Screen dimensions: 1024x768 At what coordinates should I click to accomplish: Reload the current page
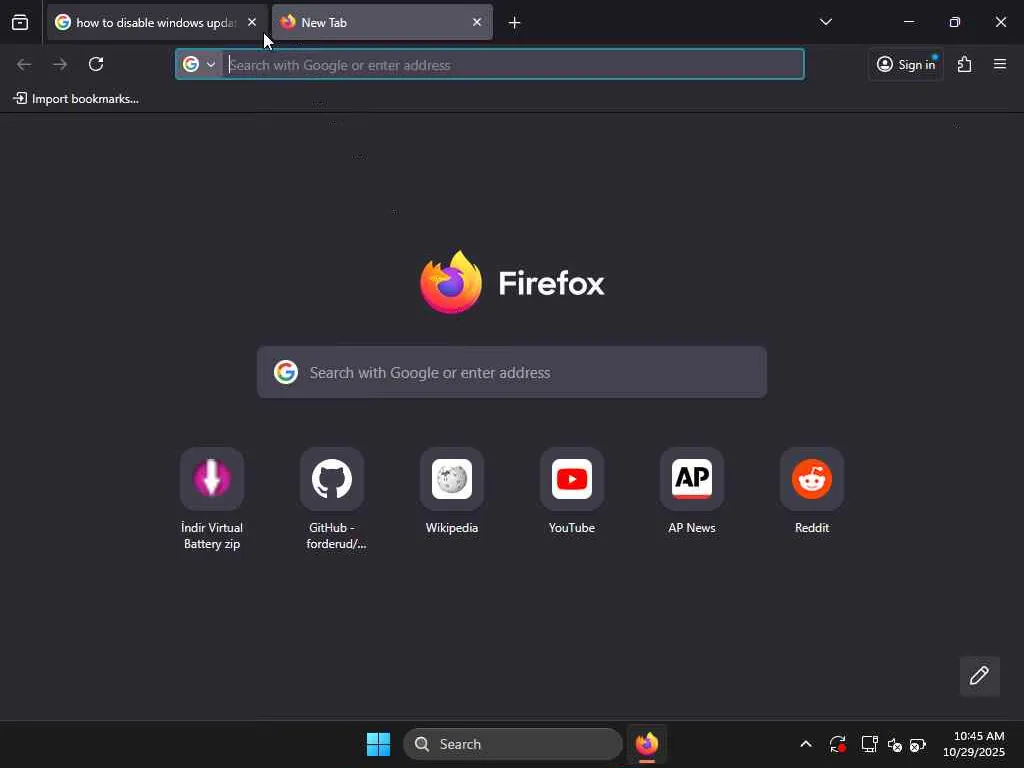tap(96, 64)
